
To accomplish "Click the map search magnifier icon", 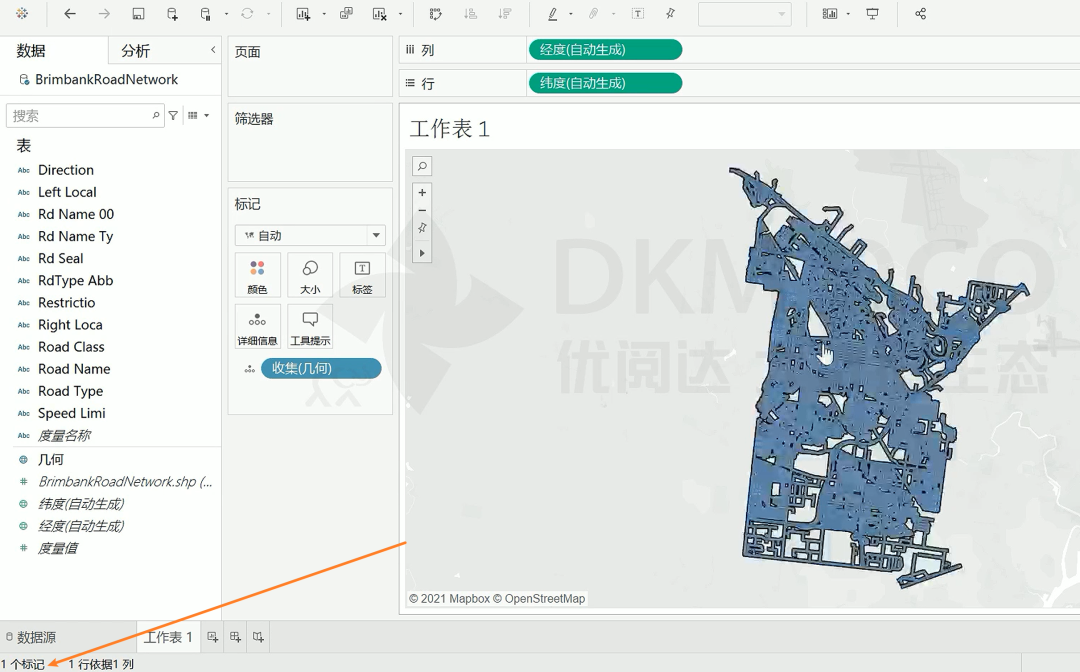I will pyautogui.click(x=422, y=167).
